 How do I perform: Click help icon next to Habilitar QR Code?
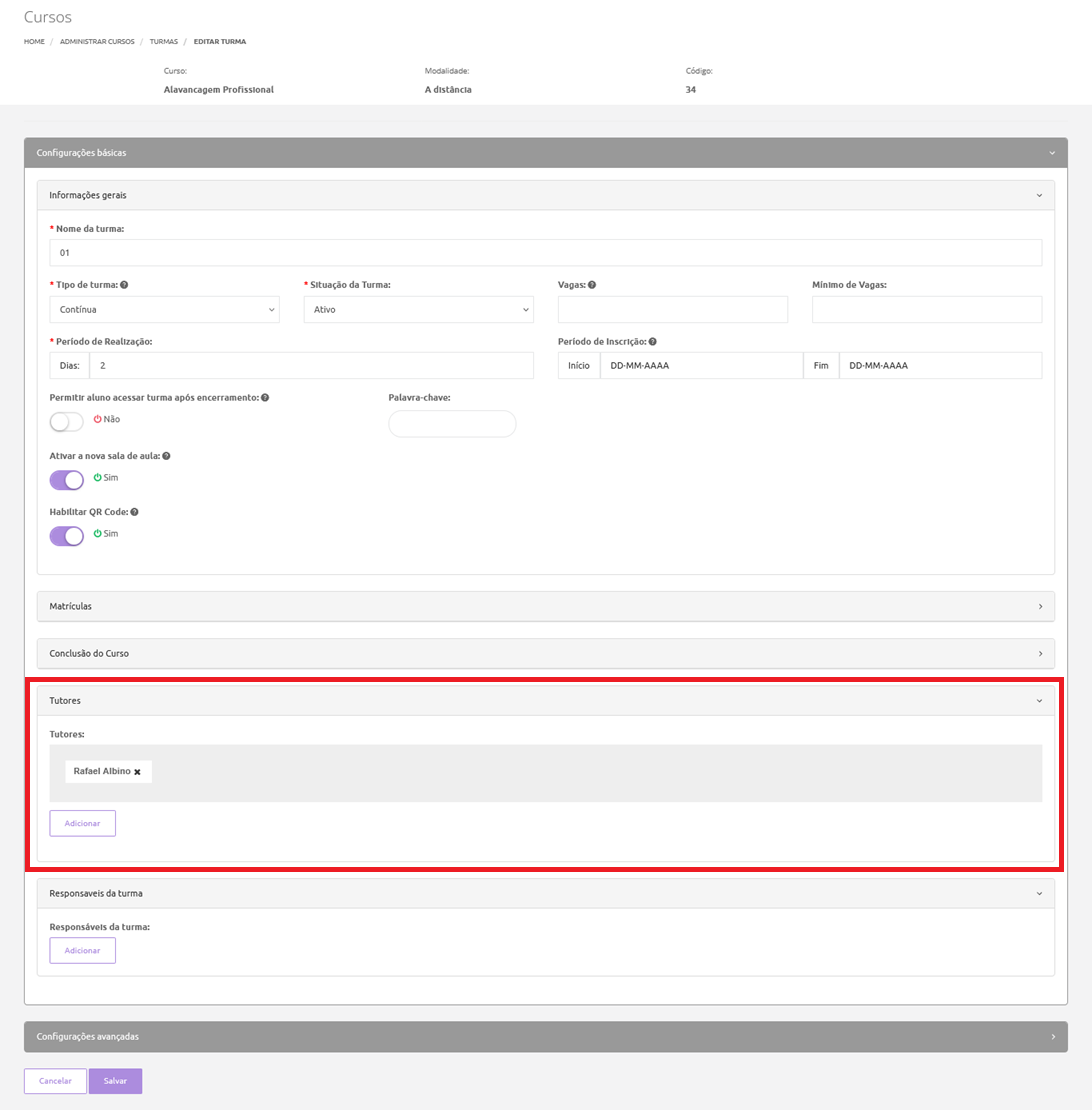click(x=134, y=512)
